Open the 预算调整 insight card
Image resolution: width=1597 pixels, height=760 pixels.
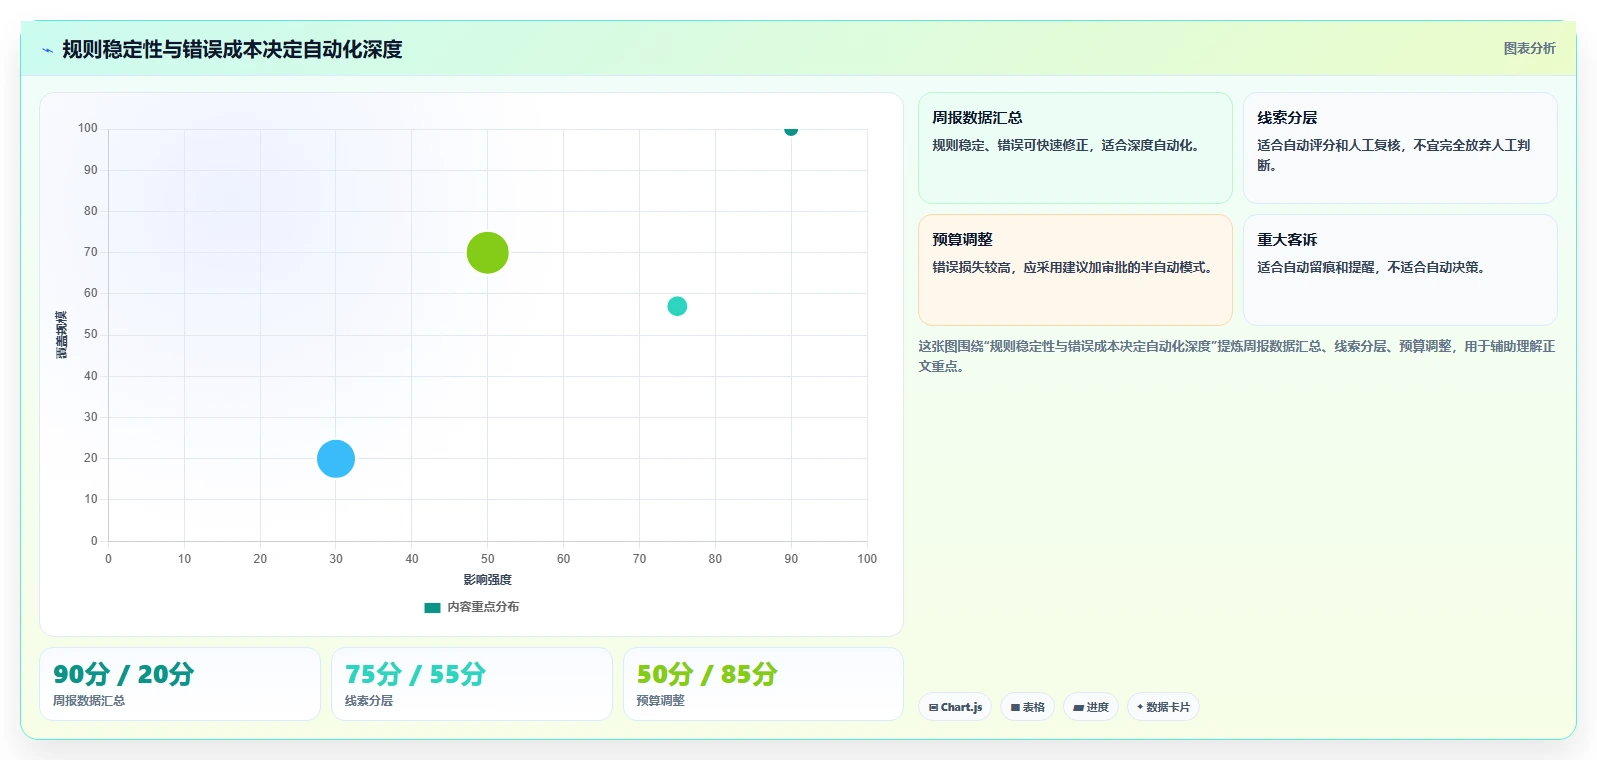coord(1075,270)
